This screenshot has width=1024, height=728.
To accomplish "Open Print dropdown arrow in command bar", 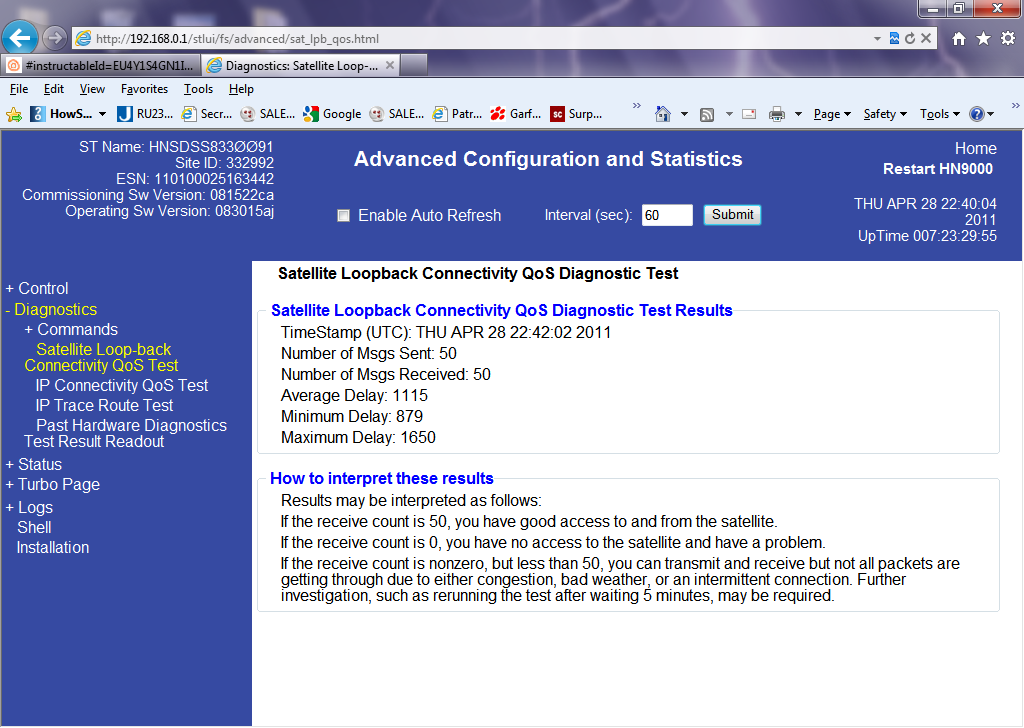I will point(798,114).
